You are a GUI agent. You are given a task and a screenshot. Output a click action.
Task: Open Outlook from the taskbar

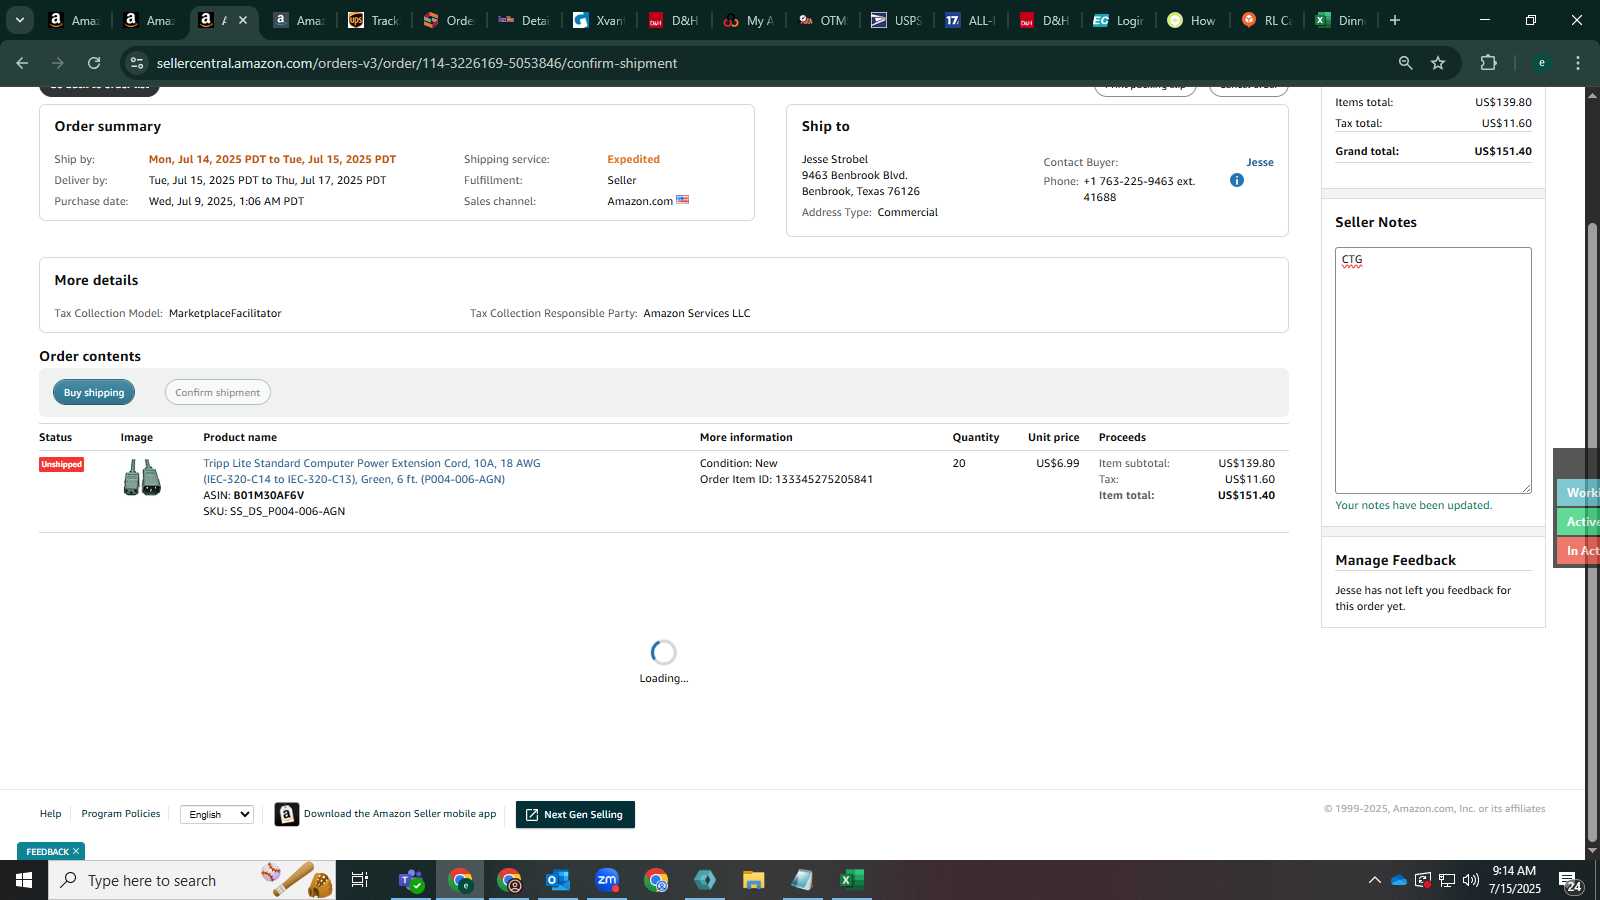point(558,880)
